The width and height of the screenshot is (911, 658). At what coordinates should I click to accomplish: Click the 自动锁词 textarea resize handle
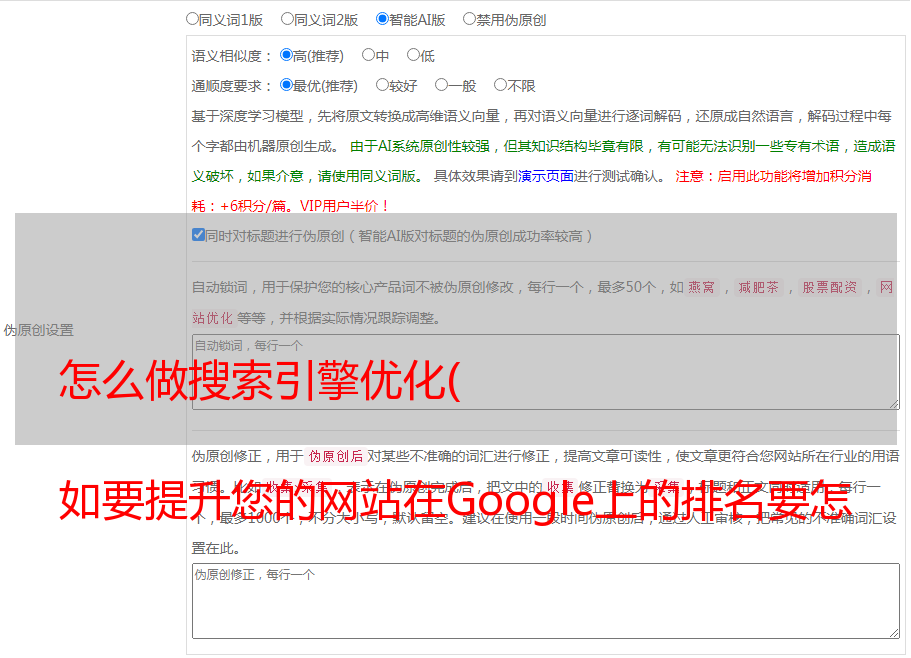[x=893, y=402]
